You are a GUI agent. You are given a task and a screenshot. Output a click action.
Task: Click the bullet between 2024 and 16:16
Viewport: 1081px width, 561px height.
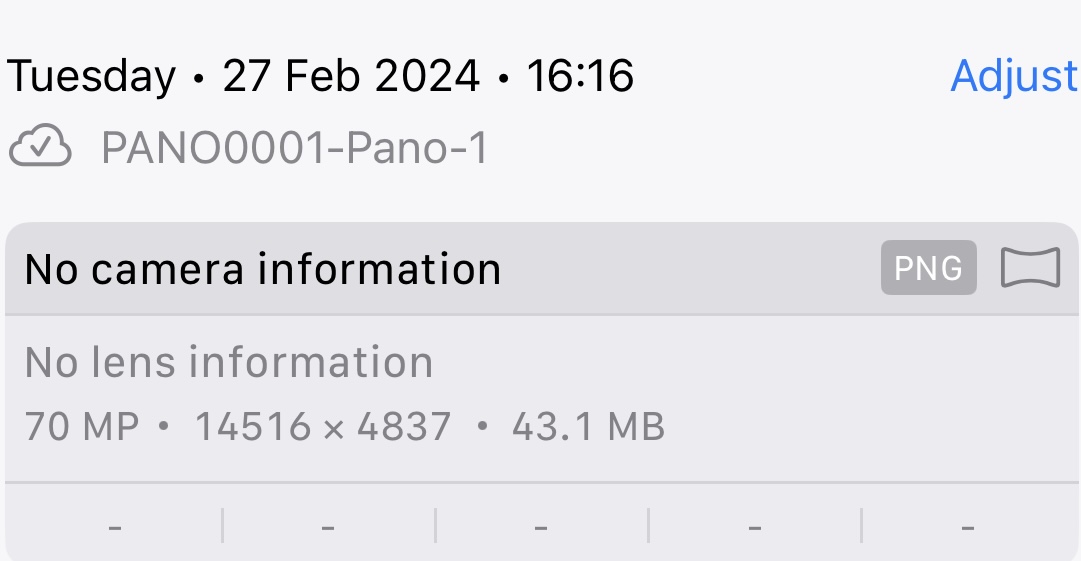click(503, 79)
